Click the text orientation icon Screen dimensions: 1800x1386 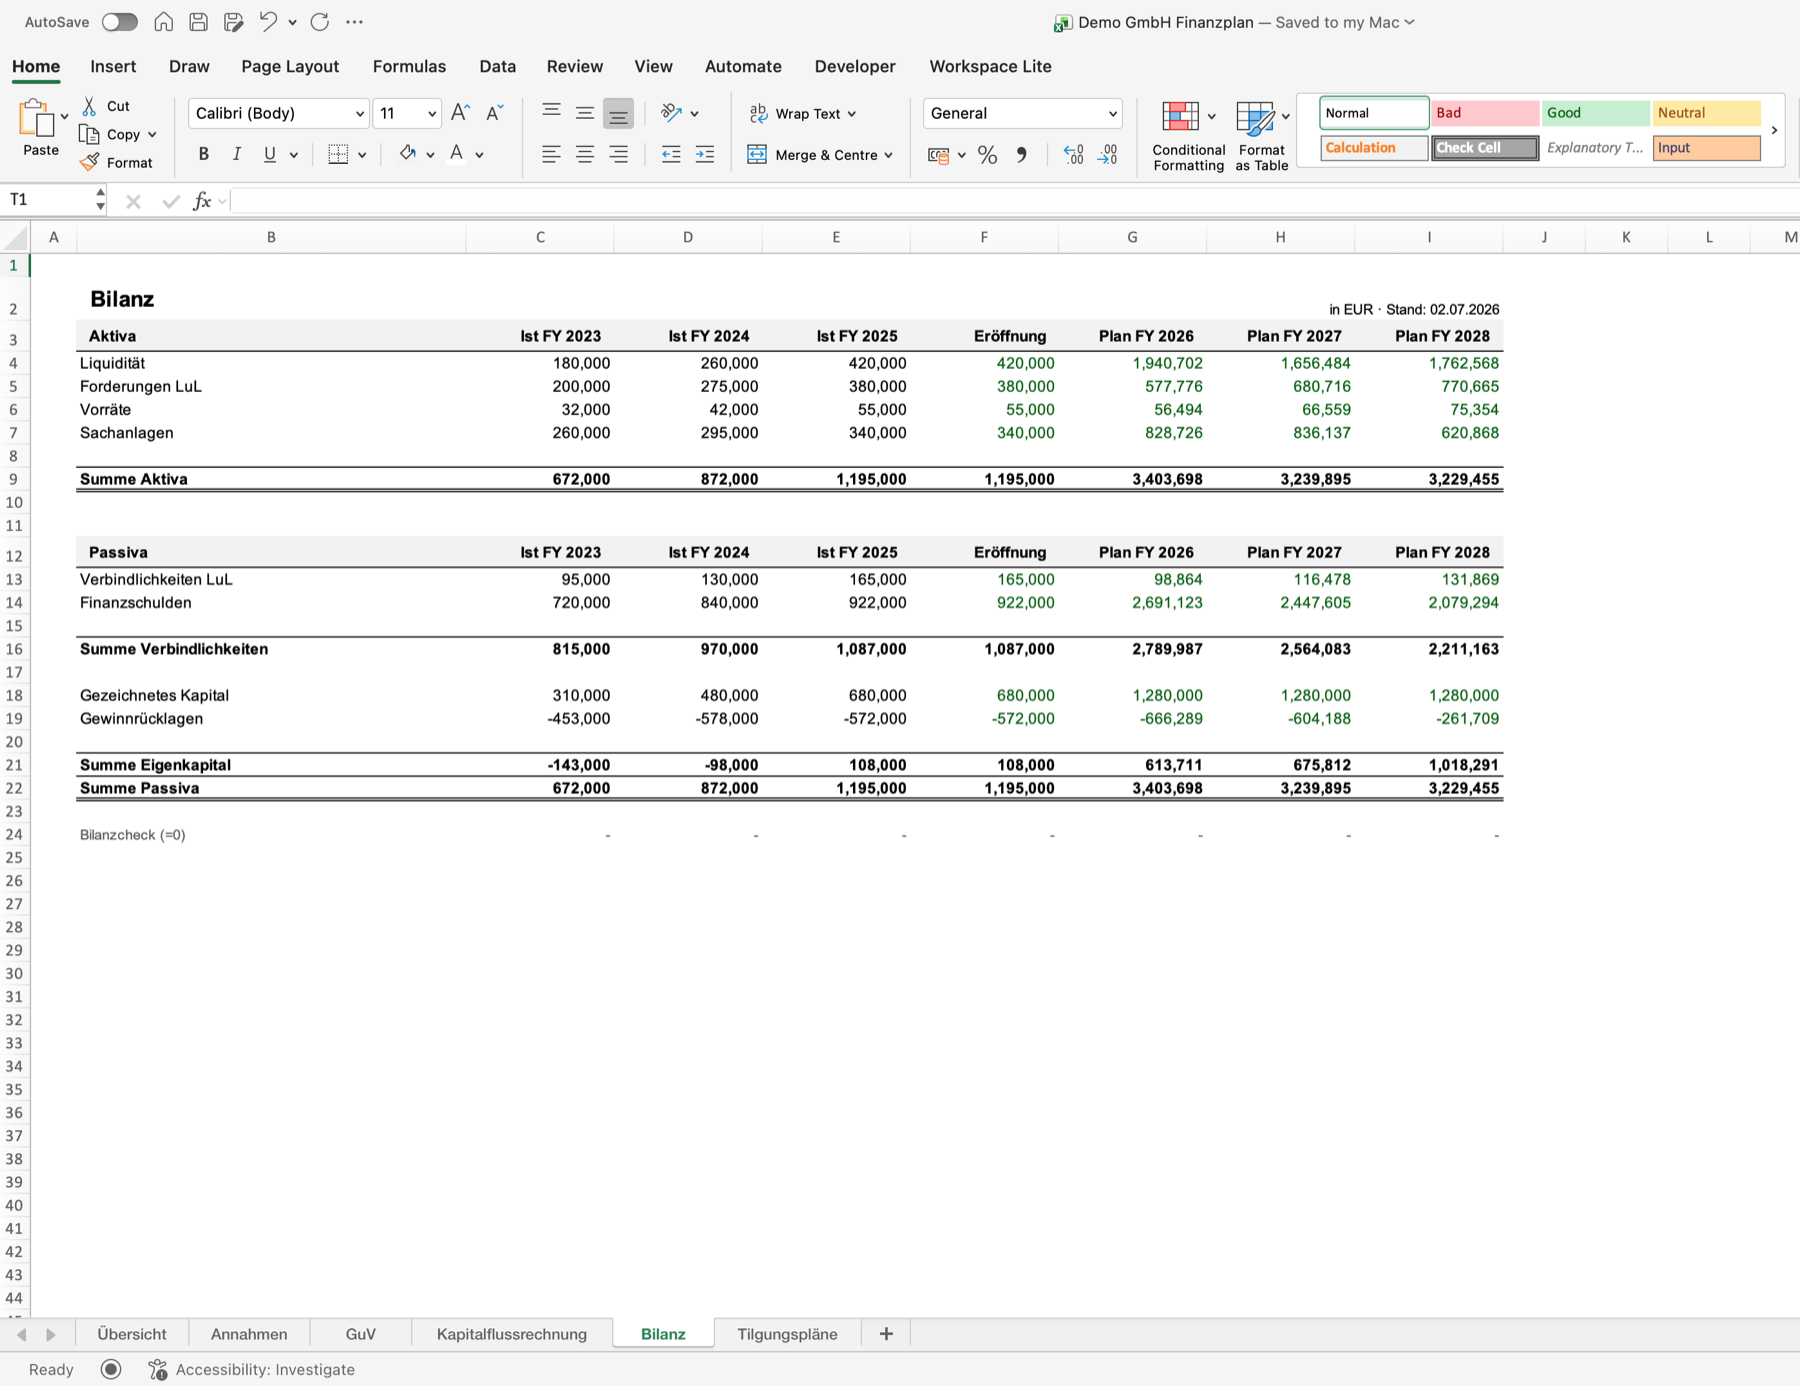pyautogui.click(x=671, y=113)
